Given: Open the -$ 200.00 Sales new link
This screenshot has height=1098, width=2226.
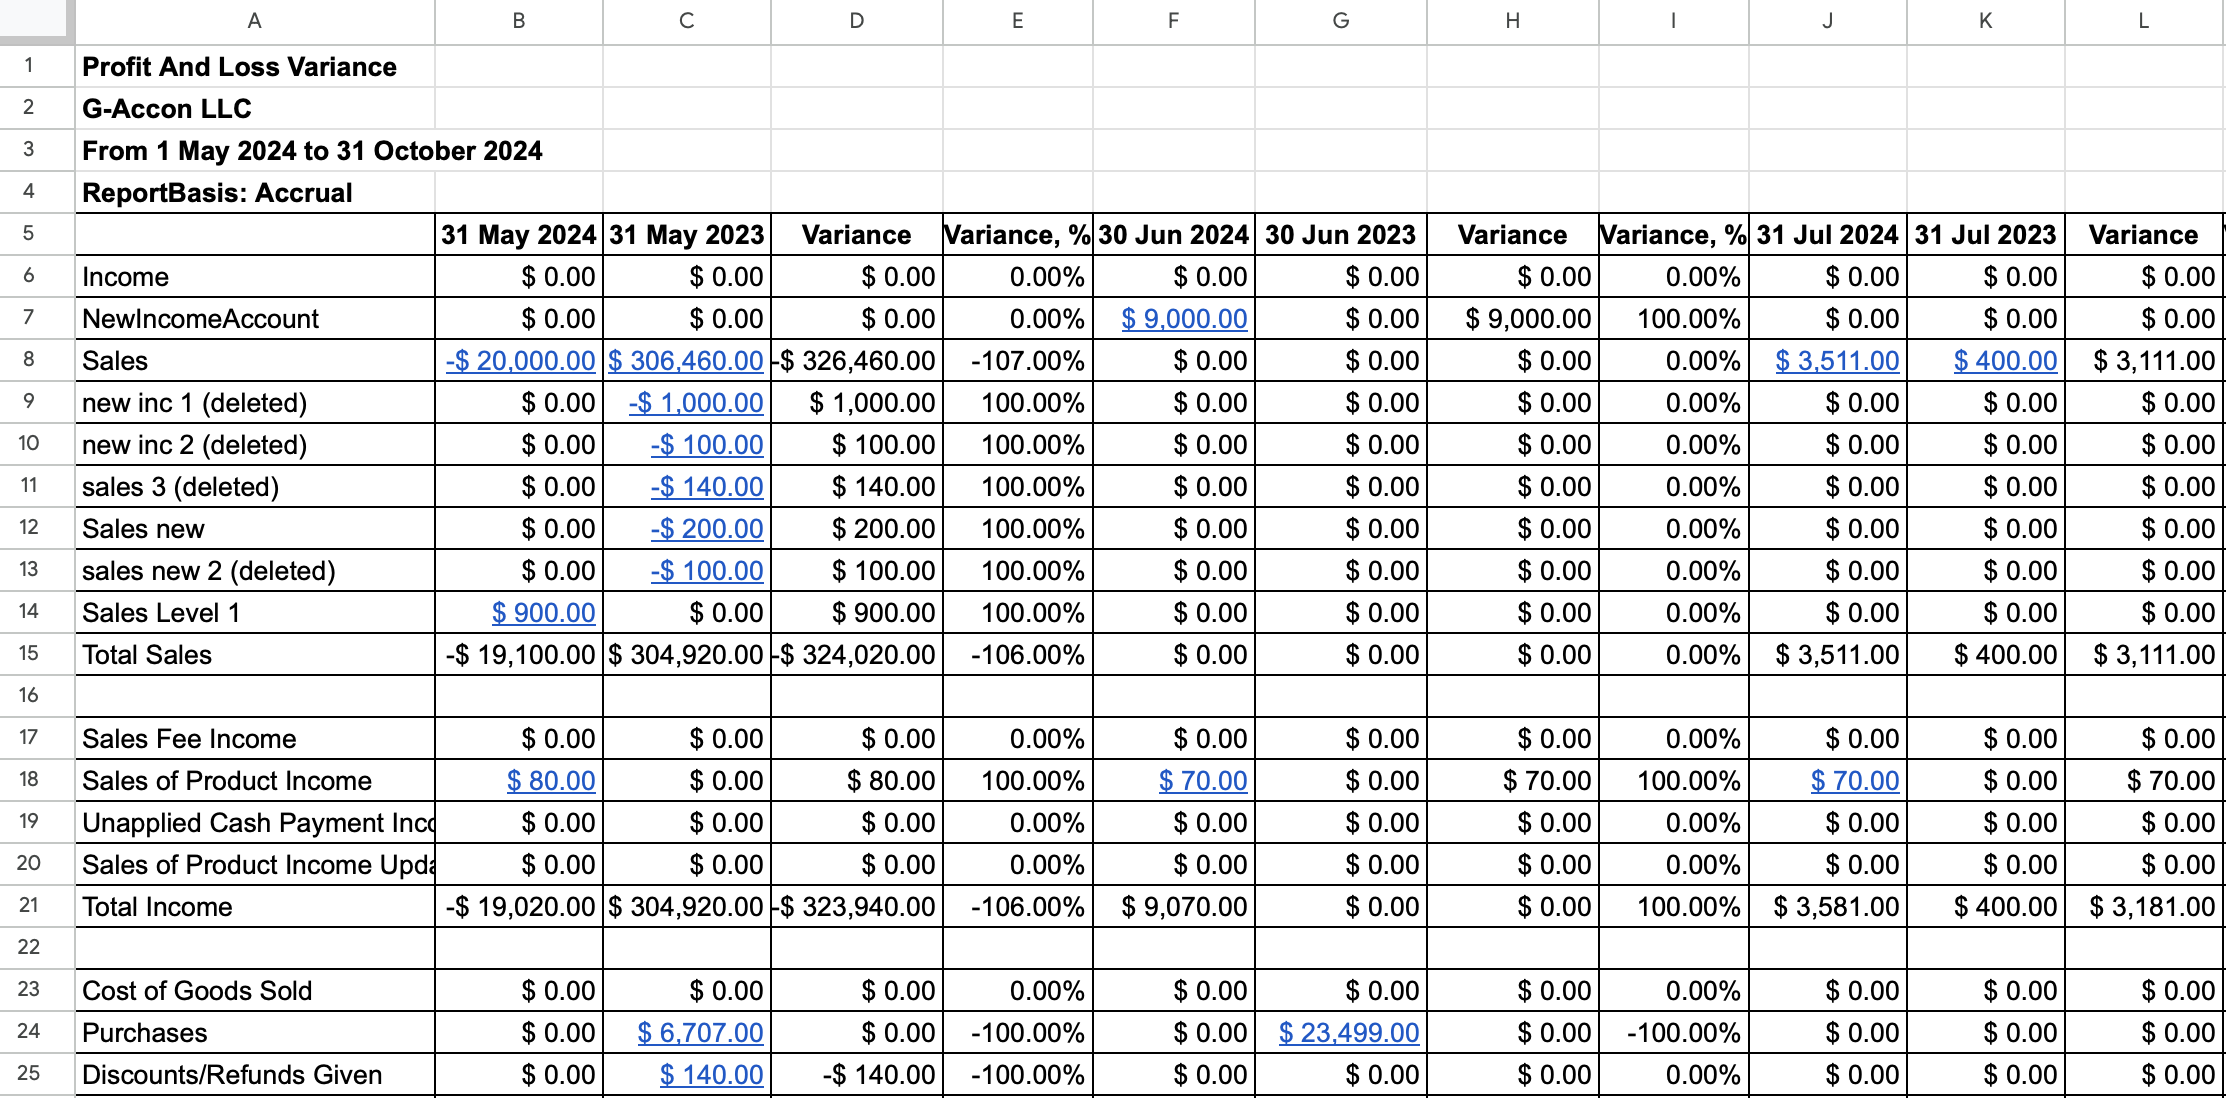Looking at the screenshot, I should pos(707,529).
